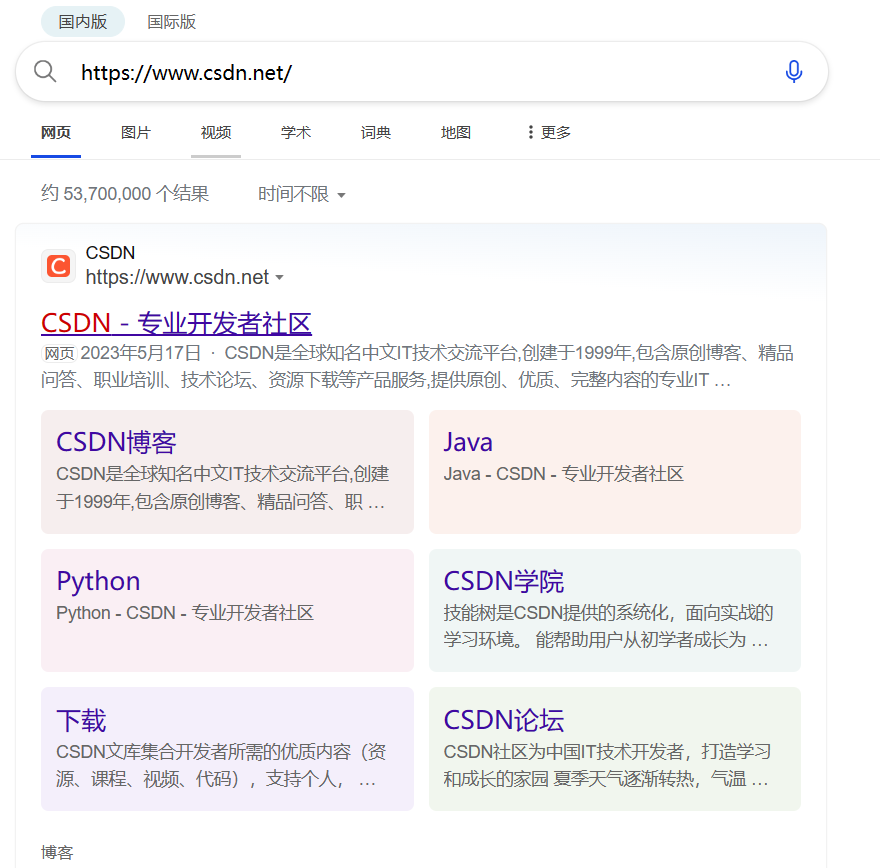Switch to 国内版 search mode
The width and height of the screenshot is (880, 868).
83,22
